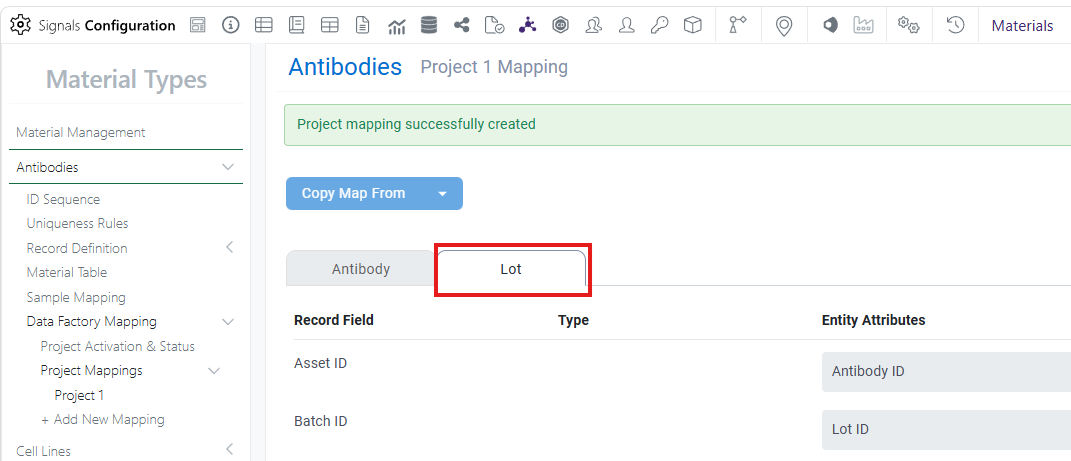1071x461 pixels.
Task: Select Project 1 mapping in sidebar
Action: click(x=79, y=395)
